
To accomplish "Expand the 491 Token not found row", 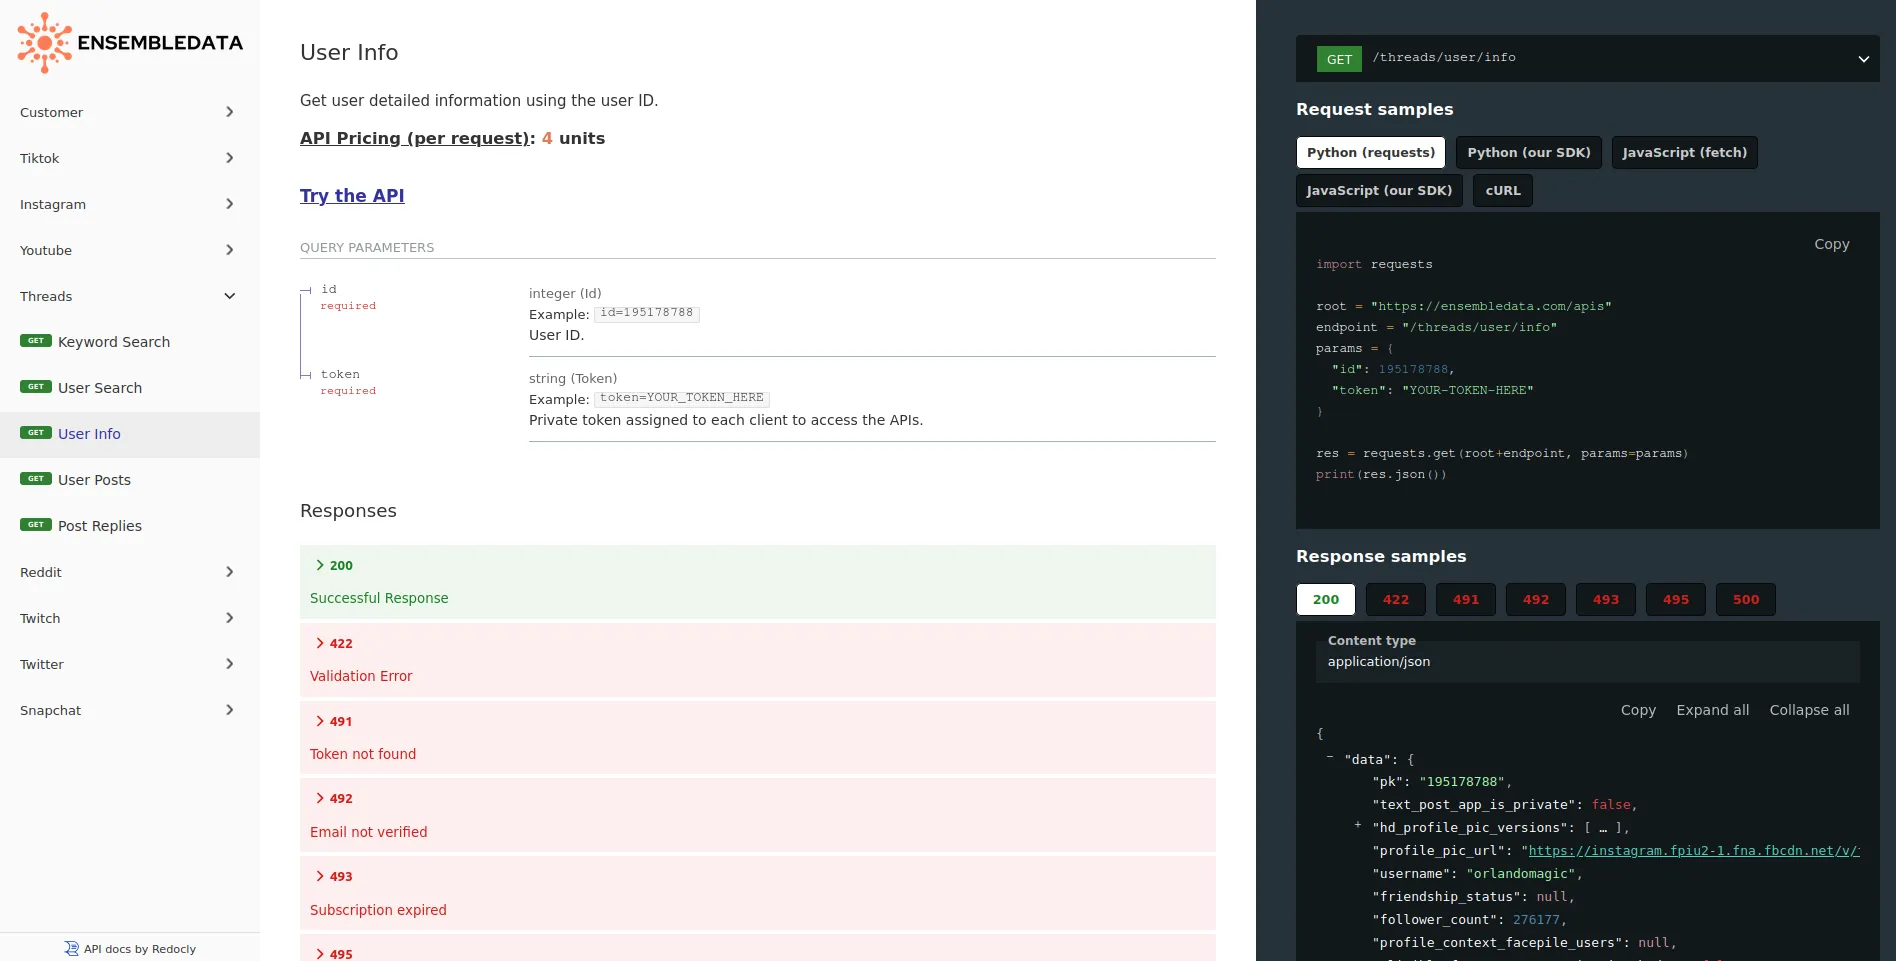I will 758,738.
